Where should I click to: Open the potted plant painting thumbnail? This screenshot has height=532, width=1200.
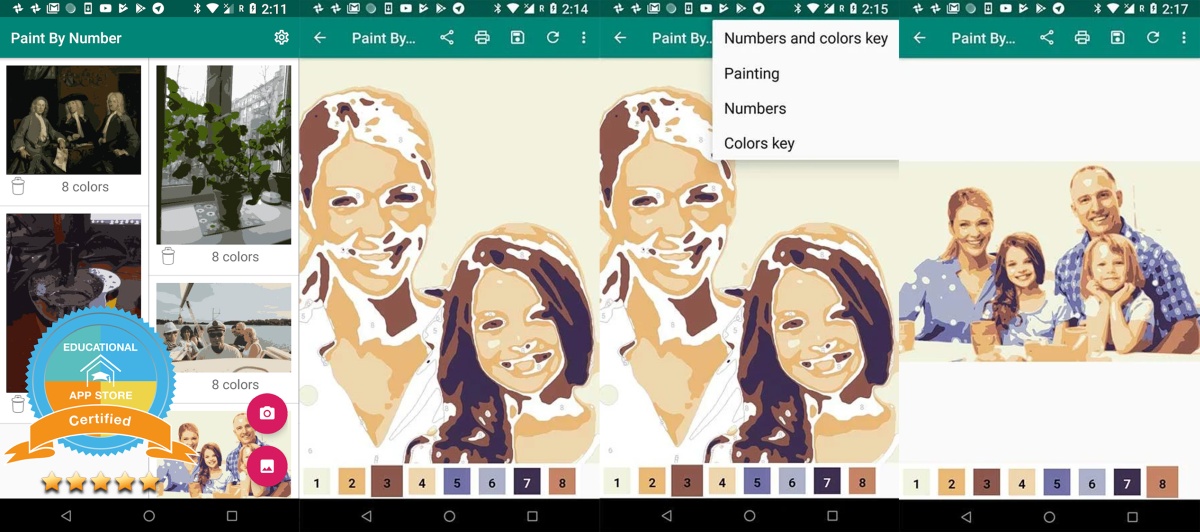coord(224,155)
